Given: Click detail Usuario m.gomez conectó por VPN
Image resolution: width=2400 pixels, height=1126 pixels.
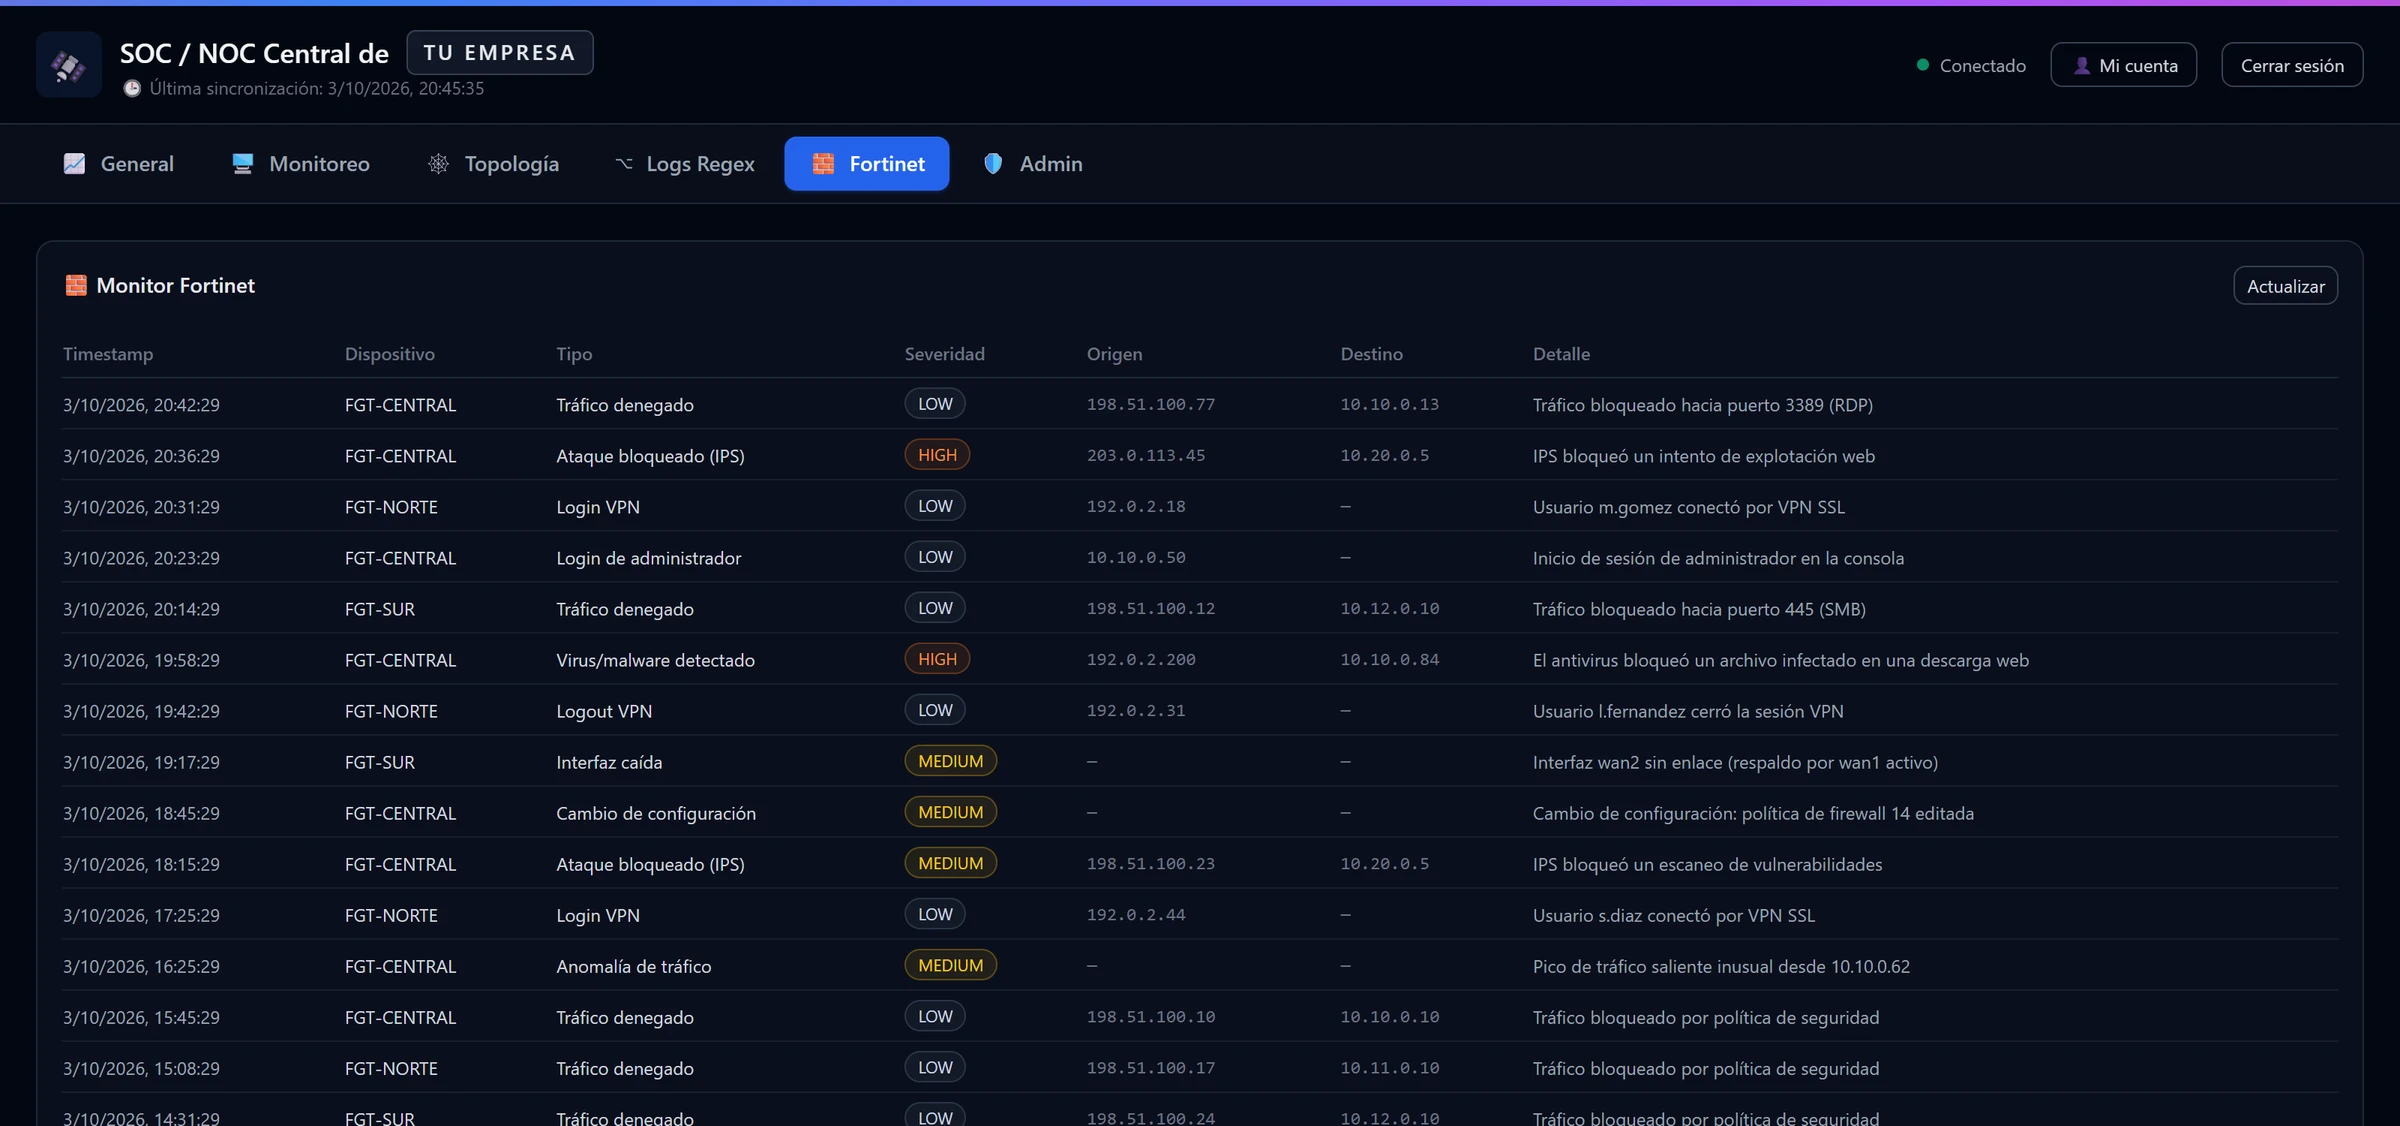Looking at the screenshot, I should coord(1689,507).
